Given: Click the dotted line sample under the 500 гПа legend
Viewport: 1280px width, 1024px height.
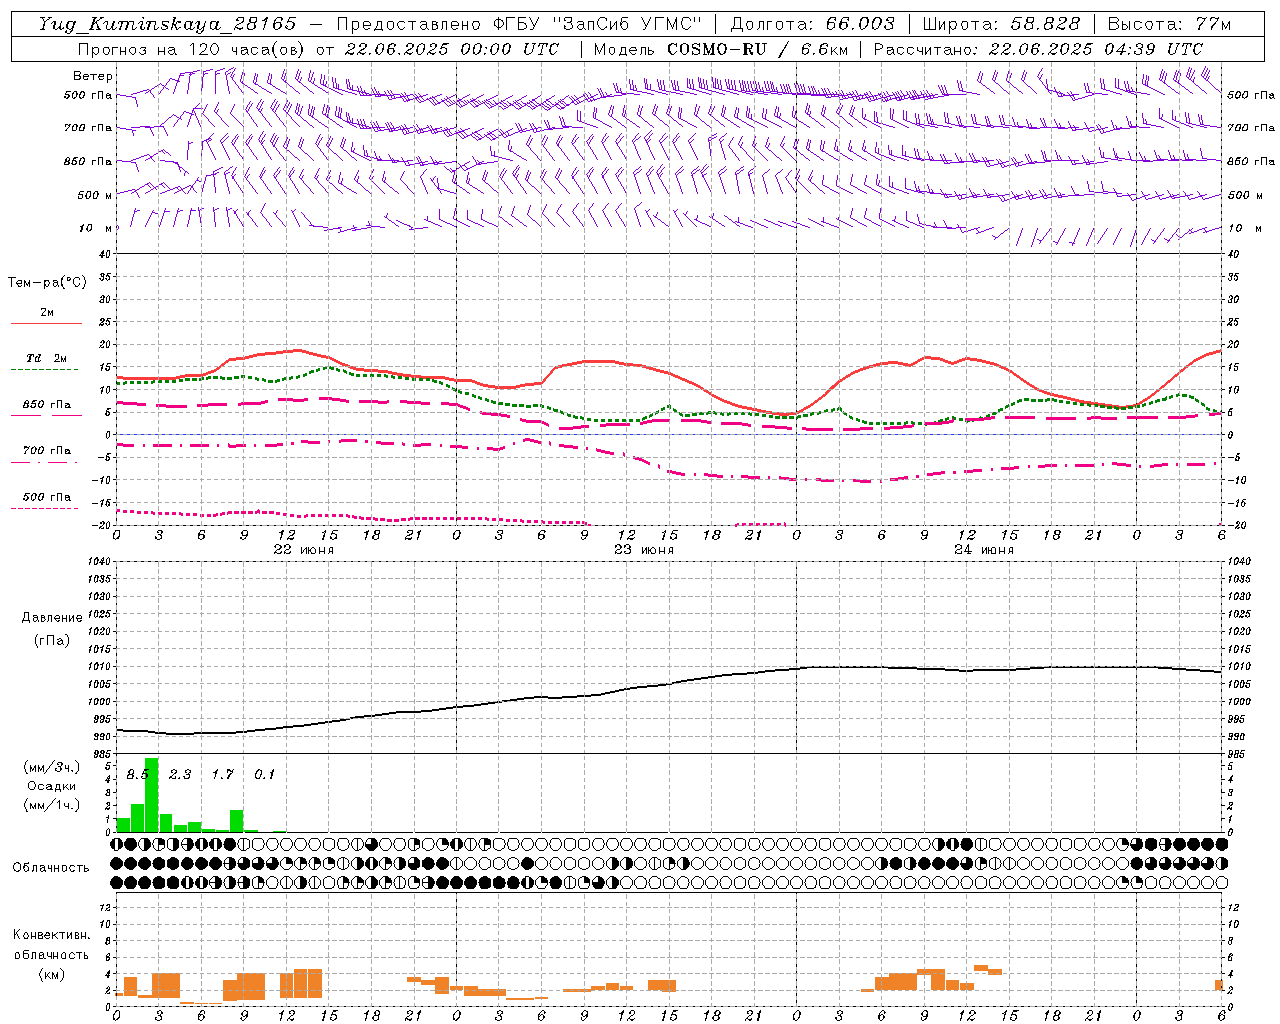Looking at the screenshot, I should click(x=44, y=509).
